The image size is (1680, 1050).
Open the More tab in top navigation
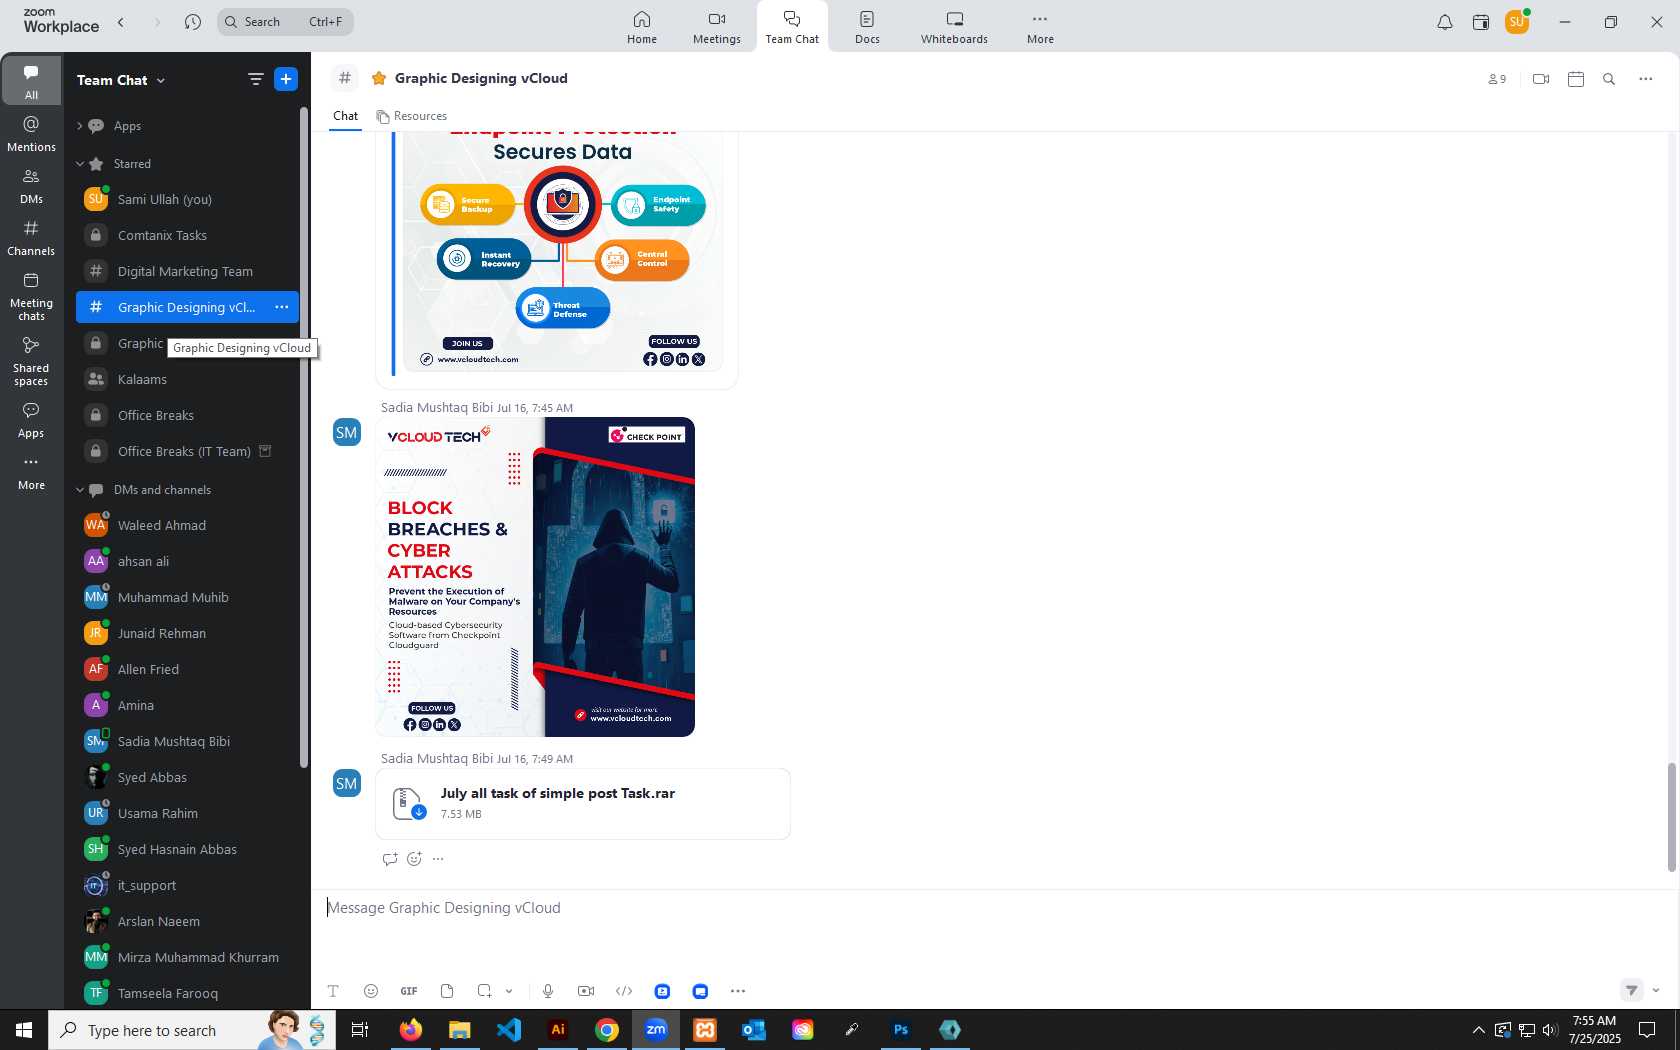pos(1040,27)
